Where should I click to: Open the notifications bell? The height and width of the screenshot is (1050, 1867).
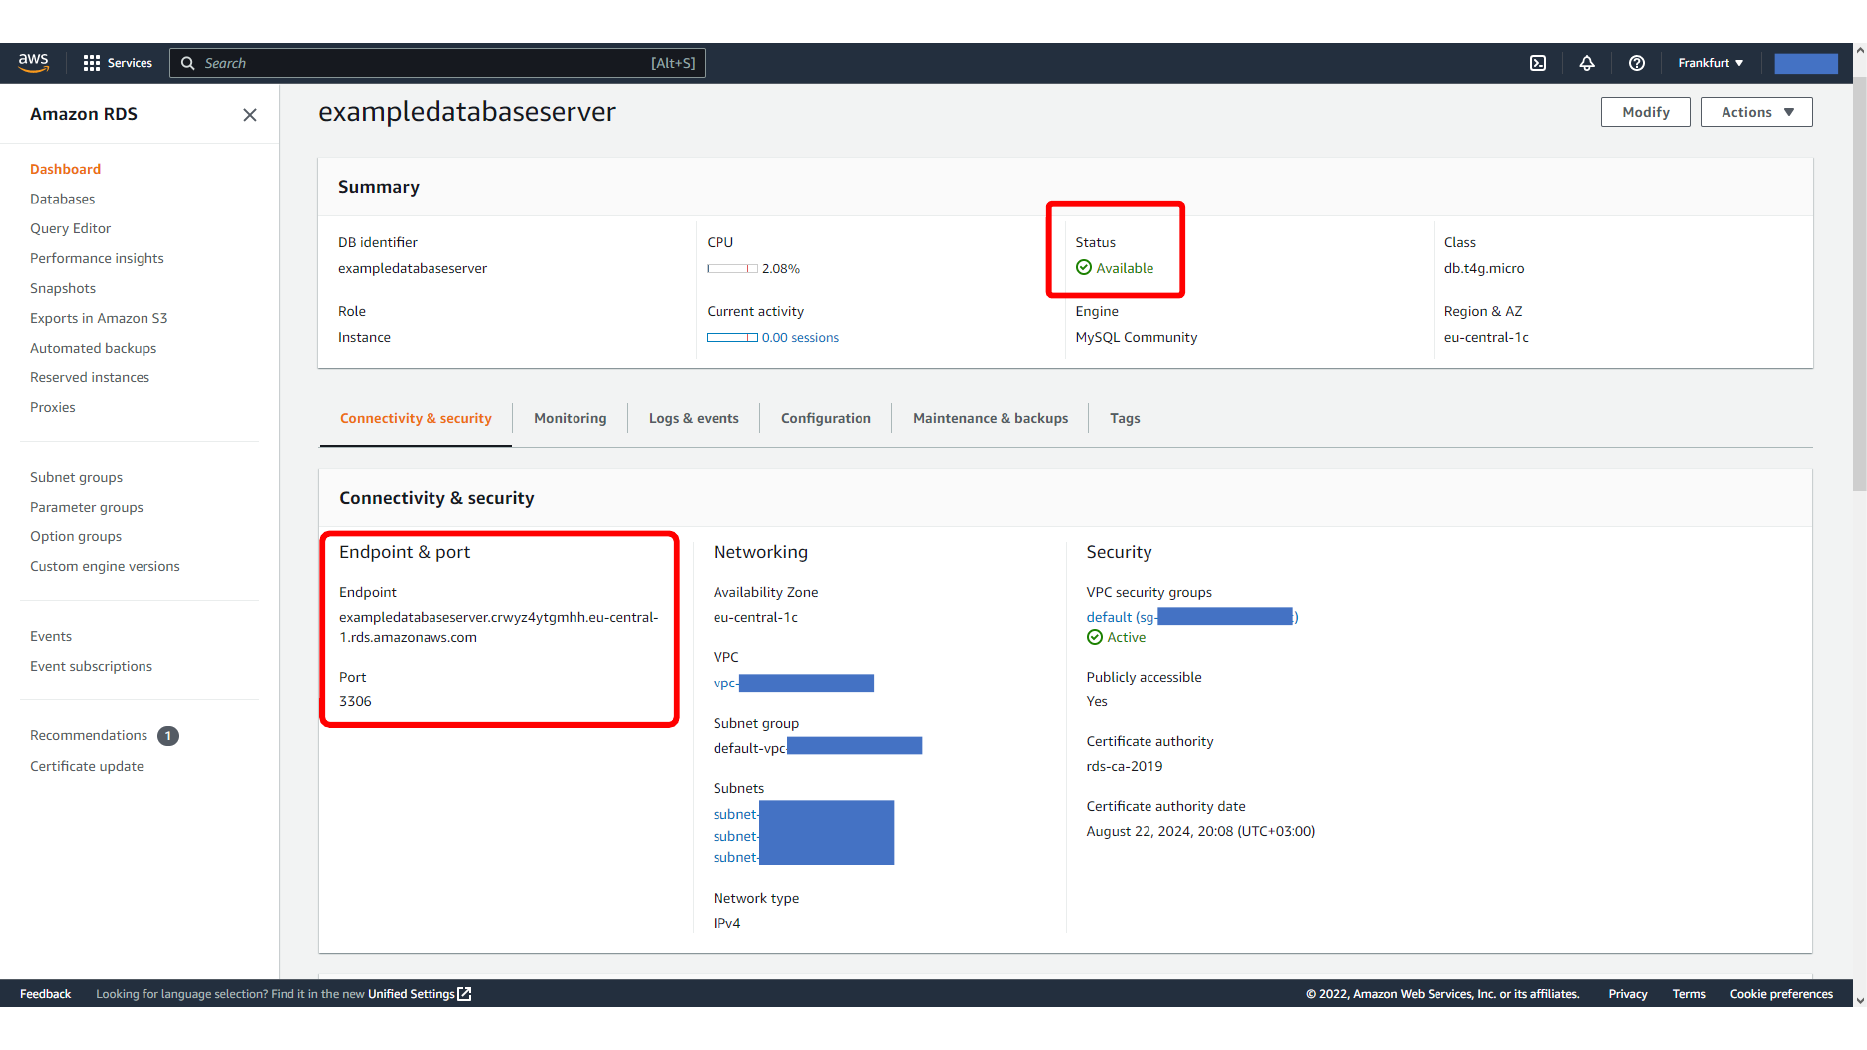(x=1587, y=63)
